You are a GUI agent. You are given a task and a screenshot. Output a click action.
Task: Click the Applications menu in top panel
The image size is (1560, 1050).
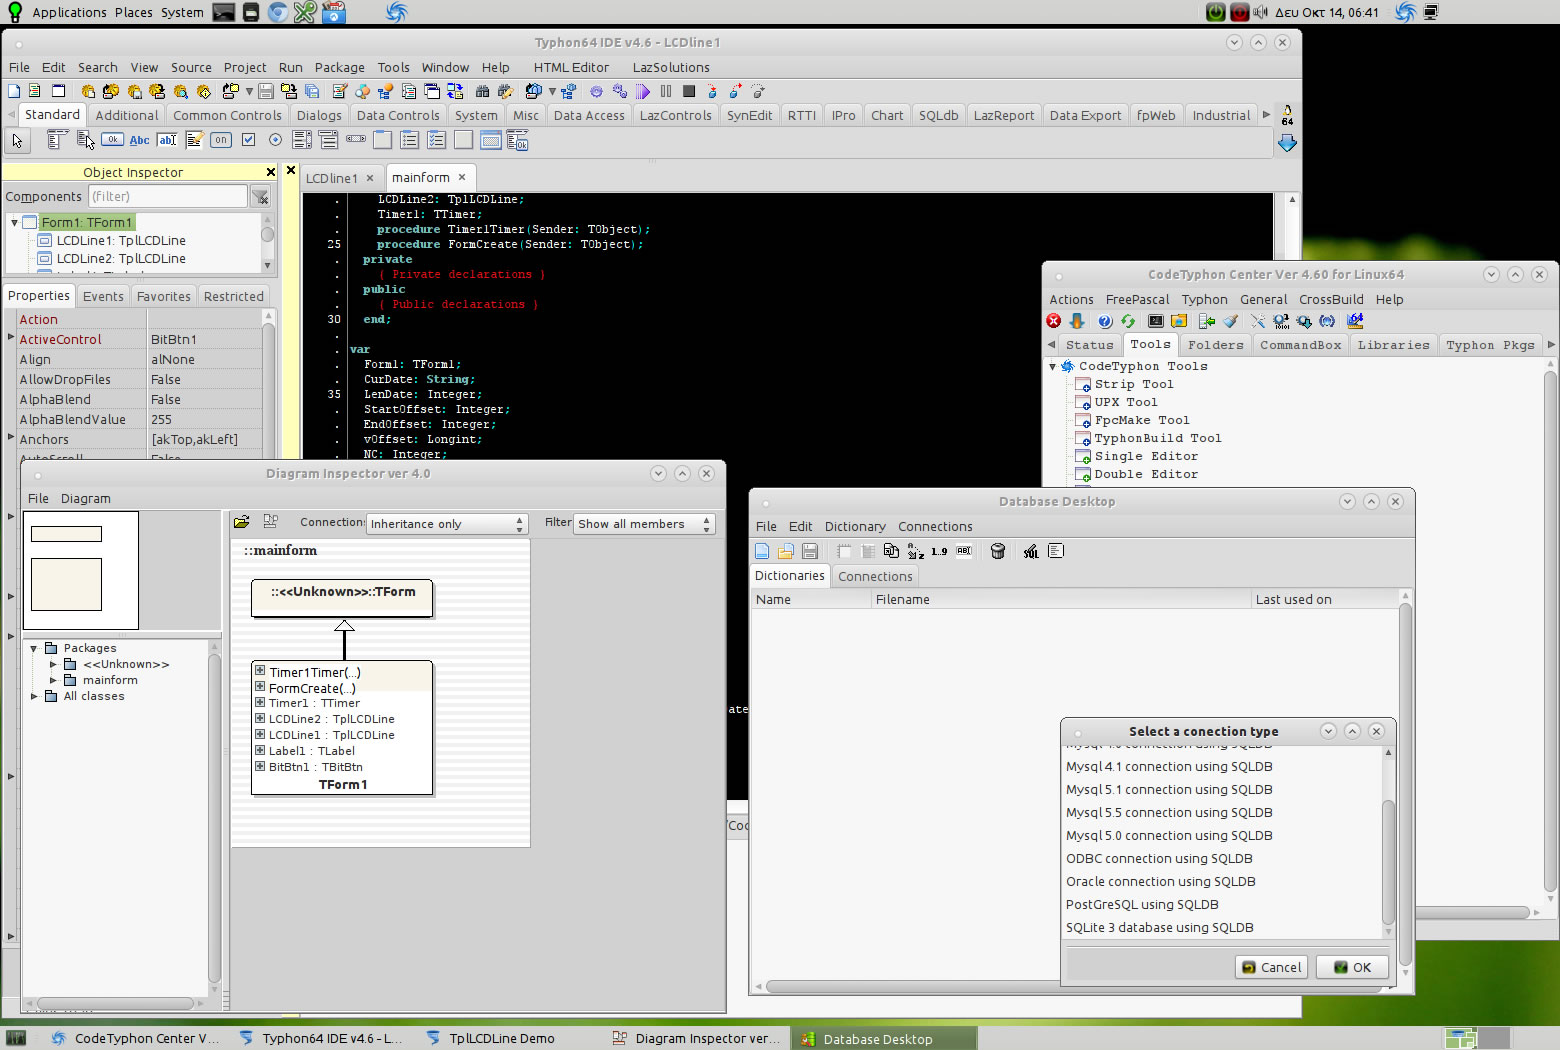(69, 12)
